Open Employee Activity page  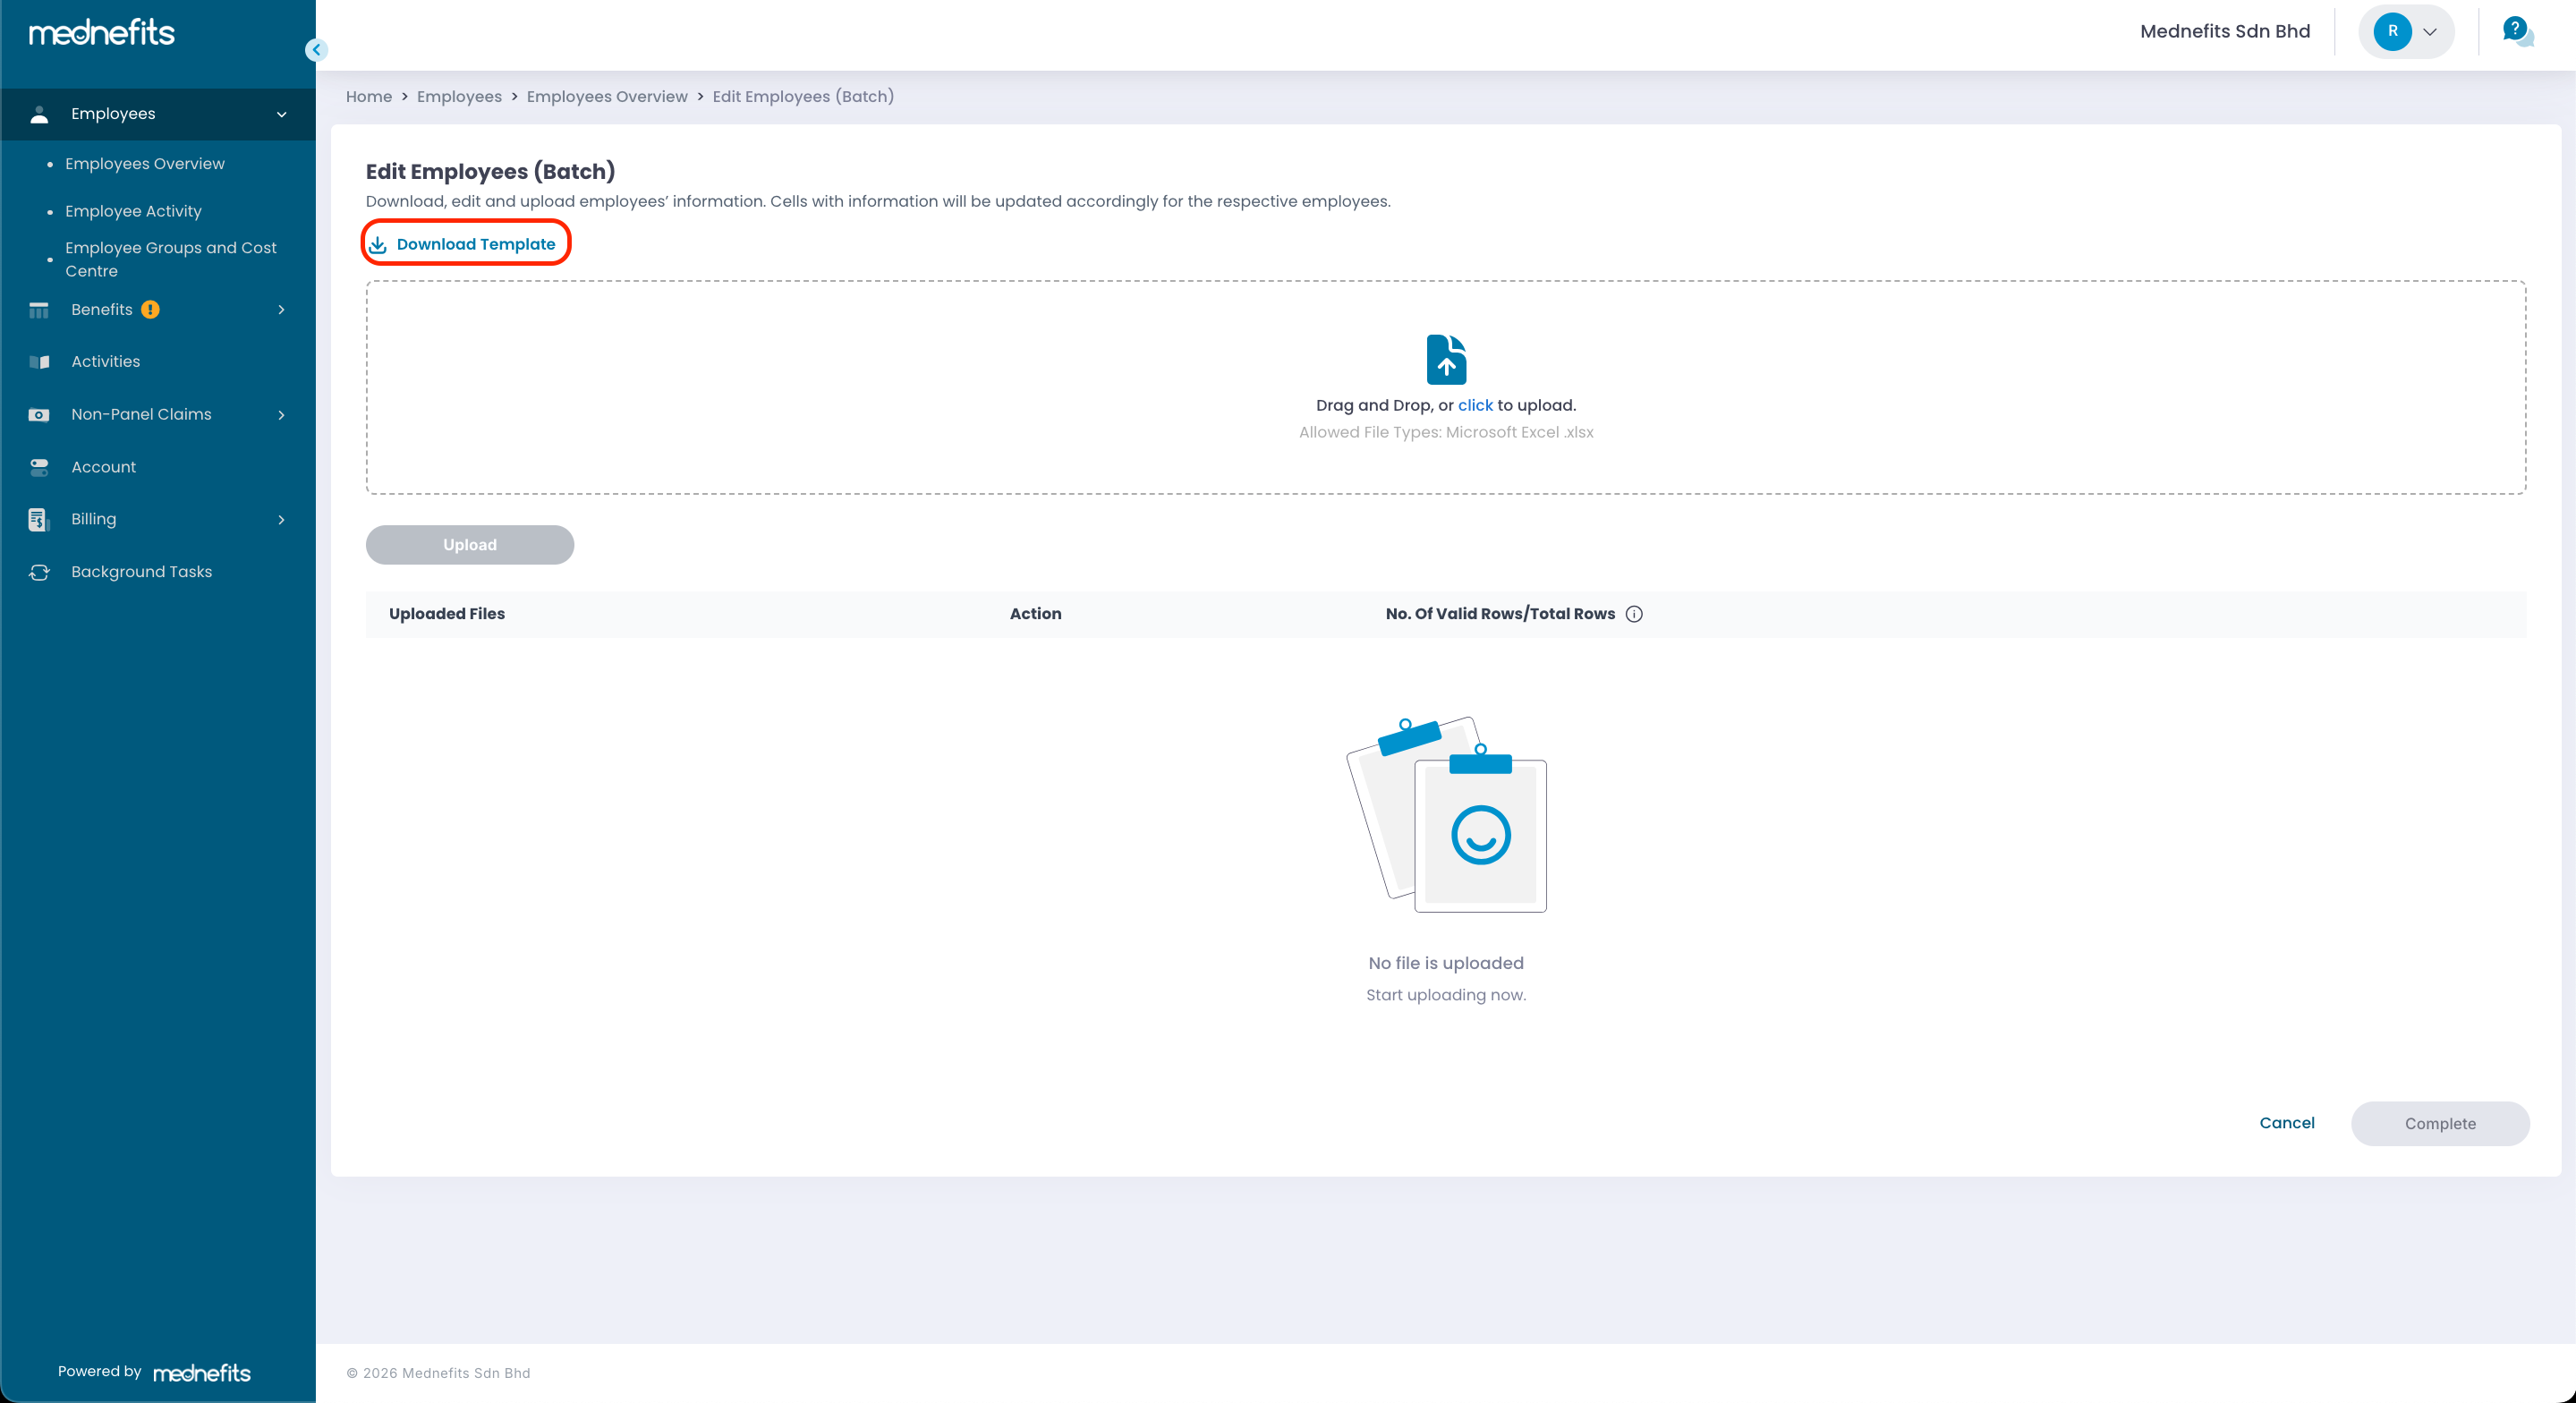click(133, 211)
